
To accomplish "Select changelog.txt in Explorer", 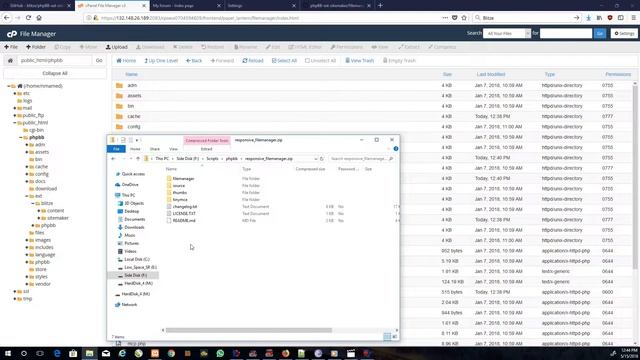I will pyautogui.click(x=185, y=207).
